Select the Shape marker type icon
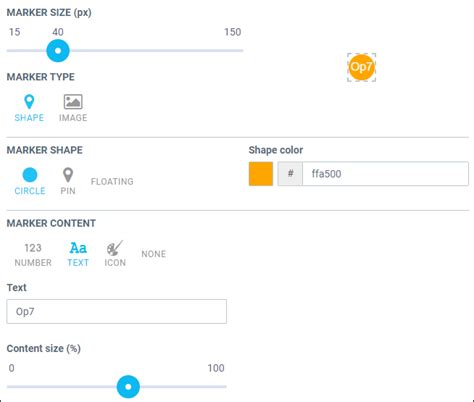 (29, 102)
